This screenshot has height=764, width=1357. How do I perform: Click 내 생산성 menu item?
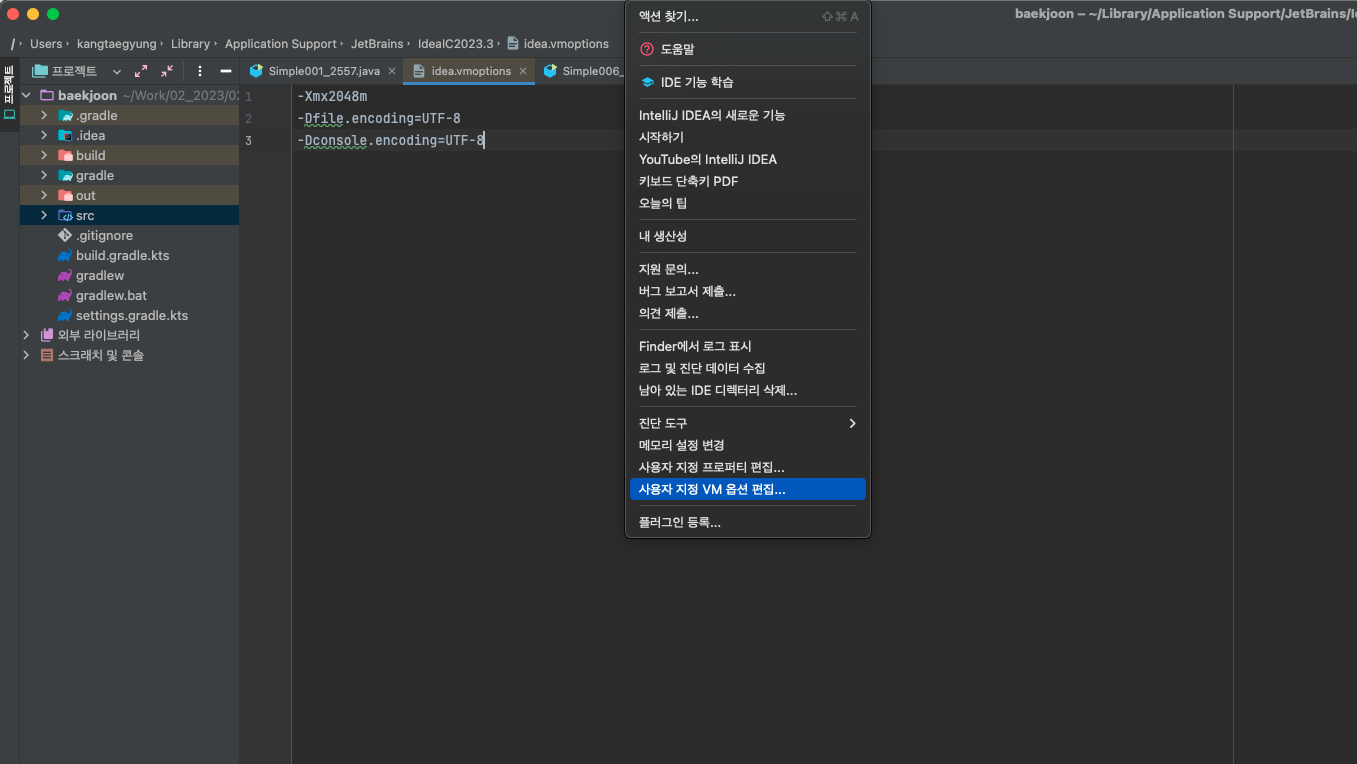click(748, 236)
